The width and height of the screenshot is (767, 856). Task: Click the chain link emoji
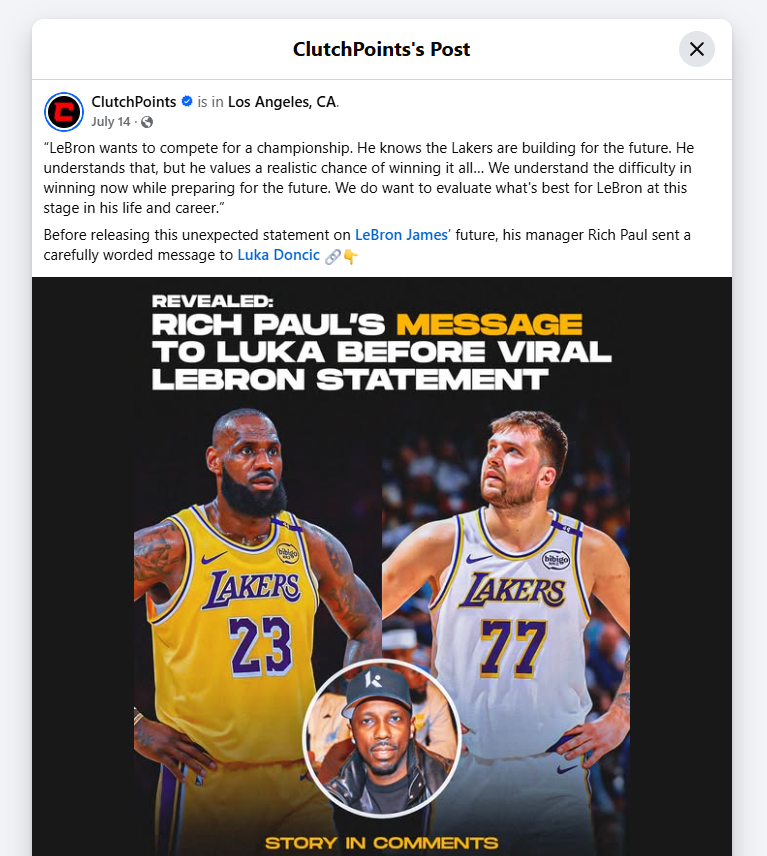click(x=332, y=257)
